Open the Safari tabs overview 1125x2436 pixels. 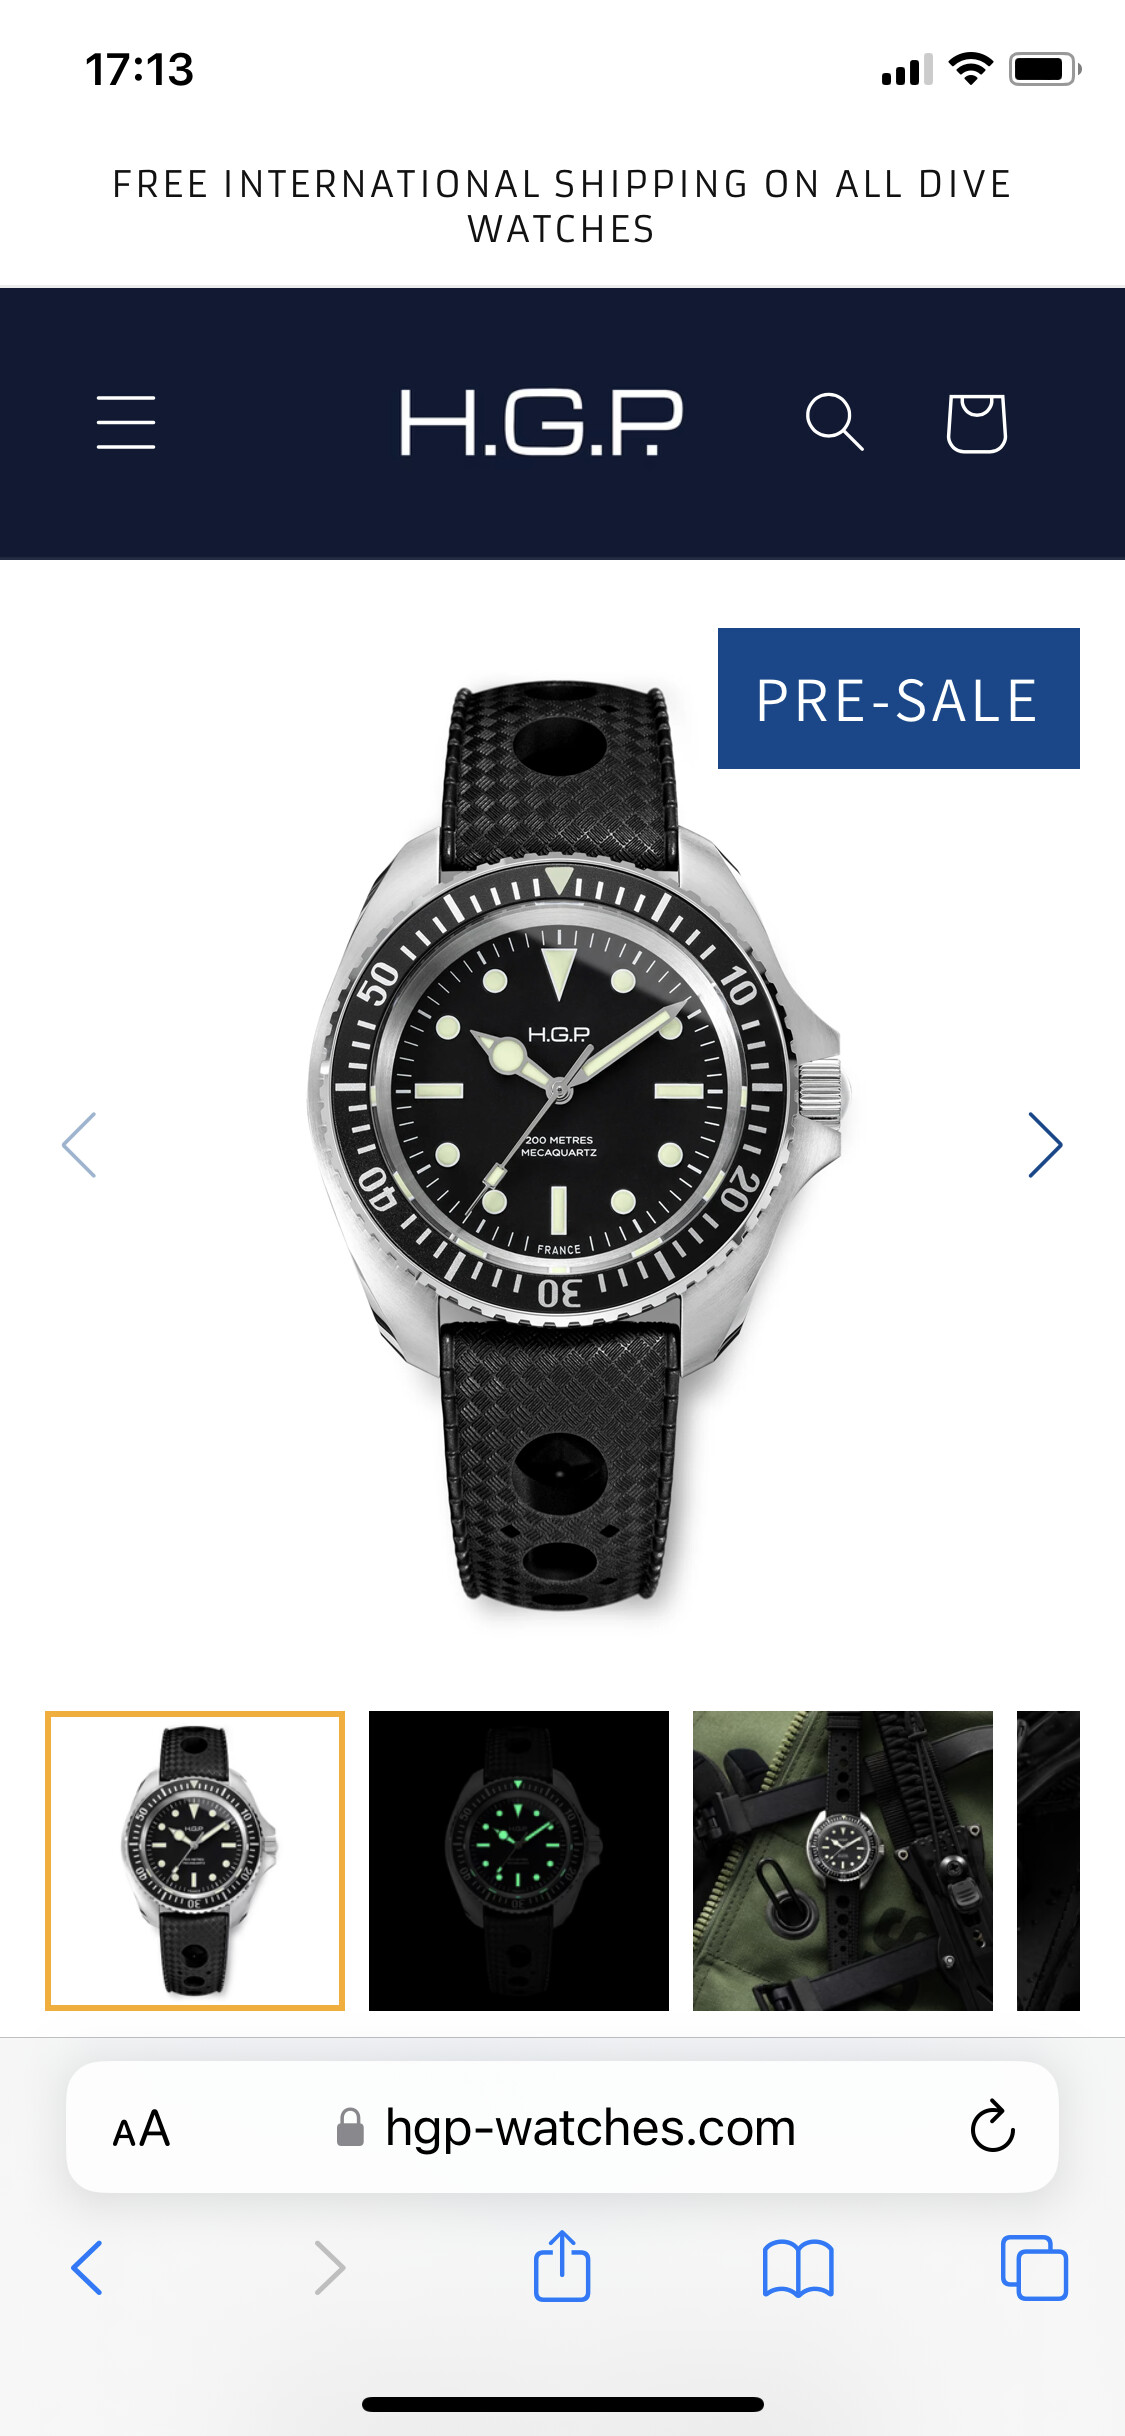(1034, 2267)
